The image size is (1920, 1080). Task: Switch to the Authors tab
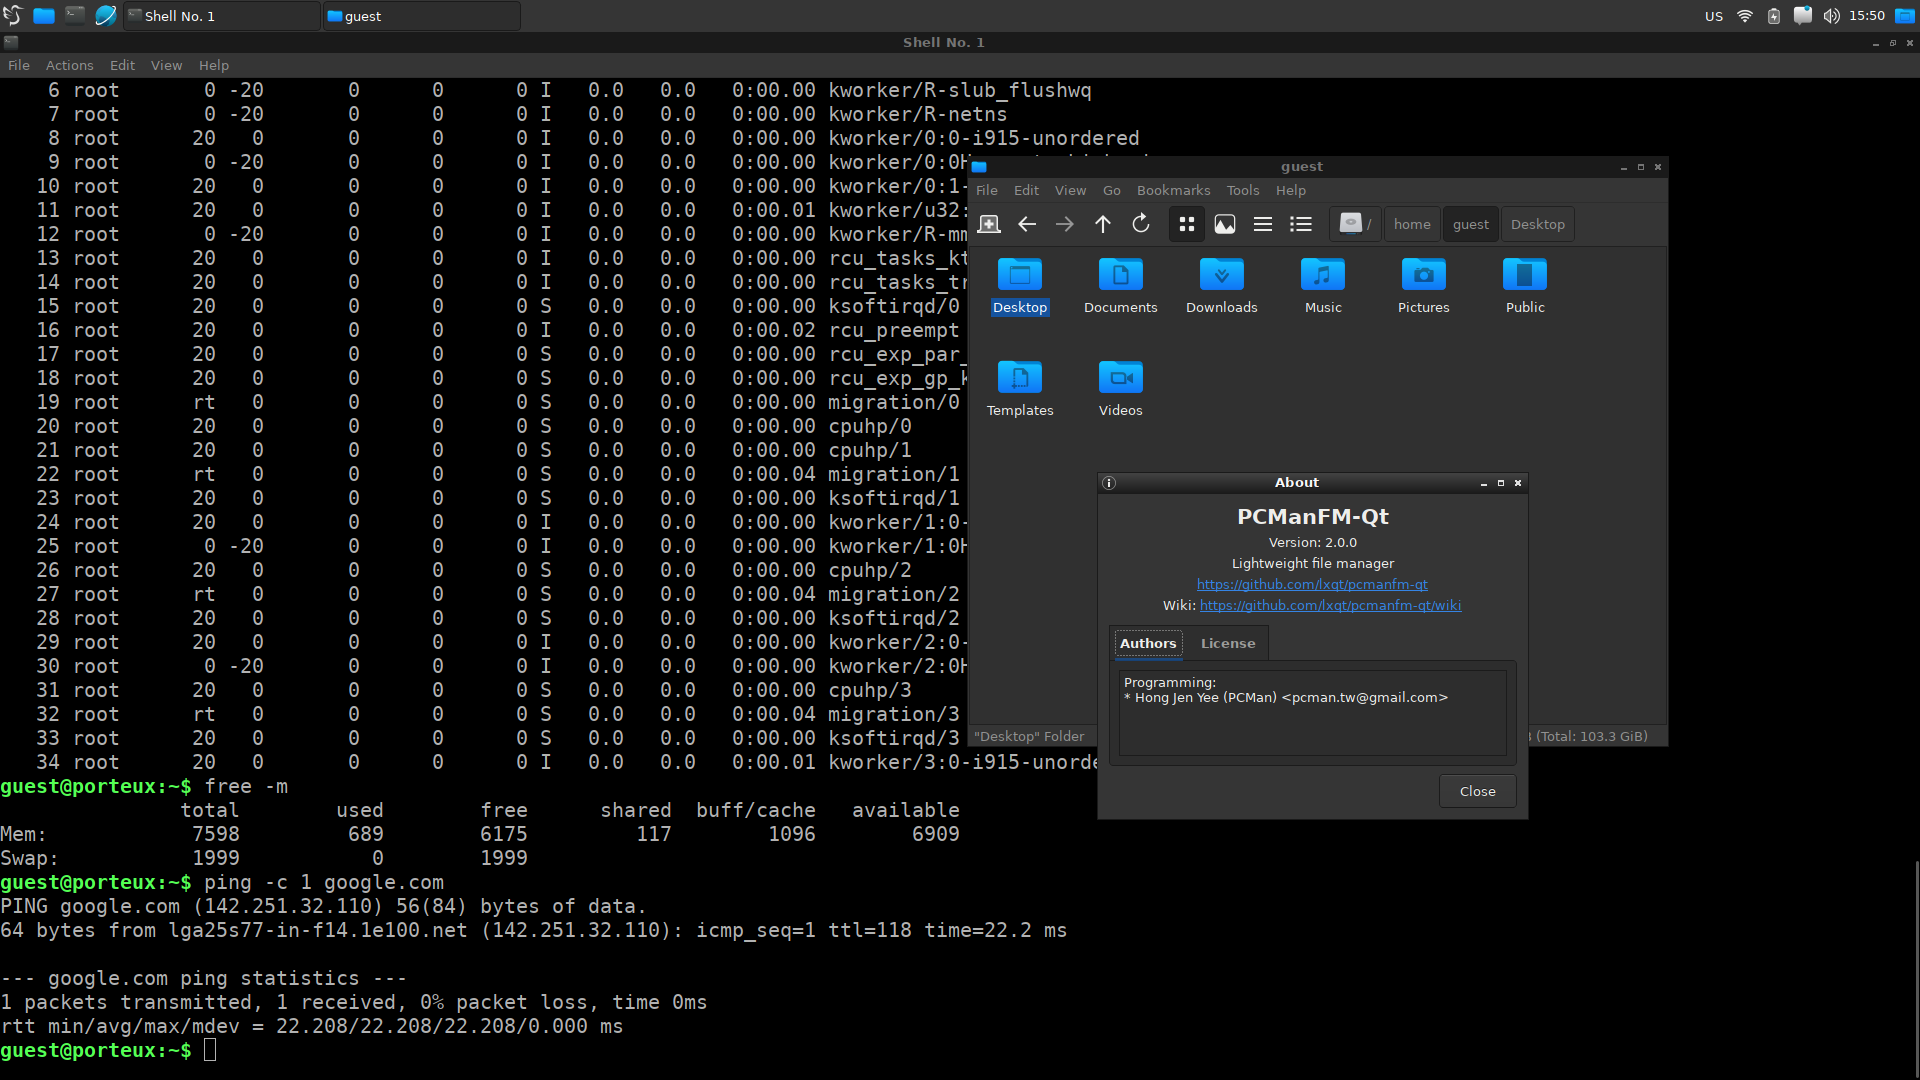(x=1148, y=643)
